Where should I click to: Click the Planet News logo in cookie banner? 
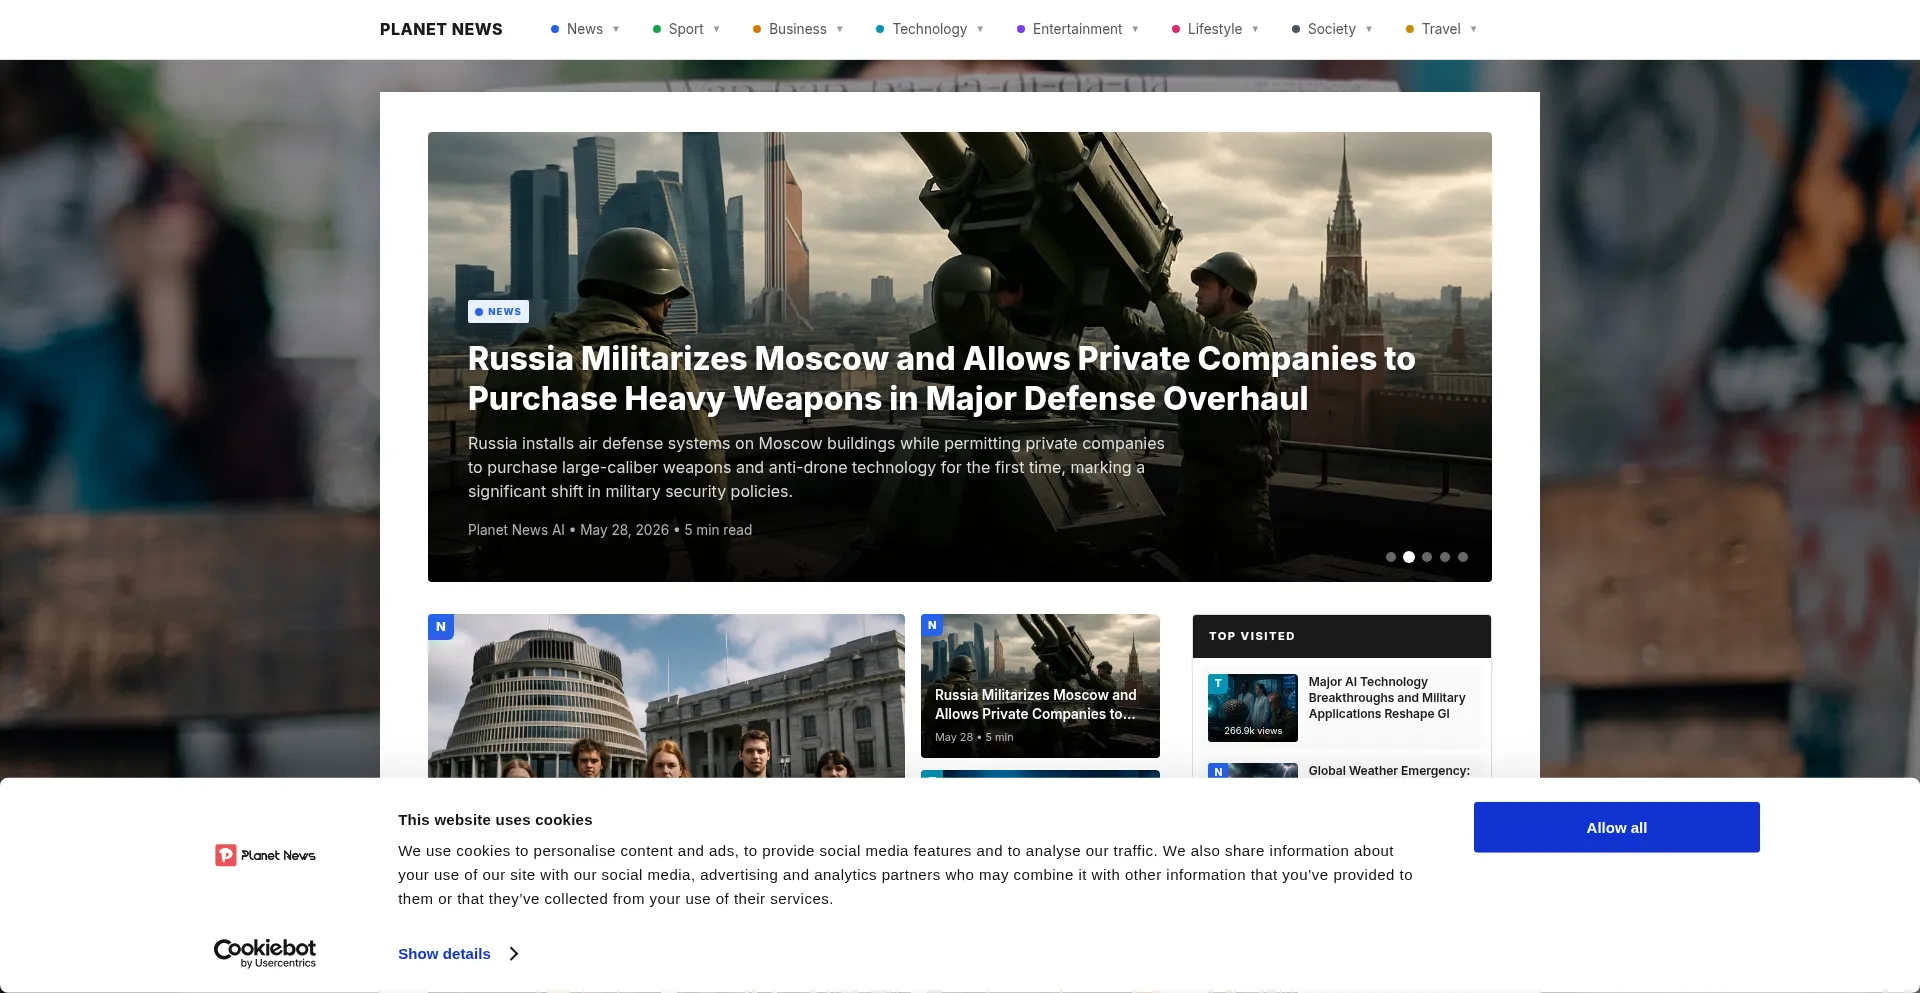point(265,855)
